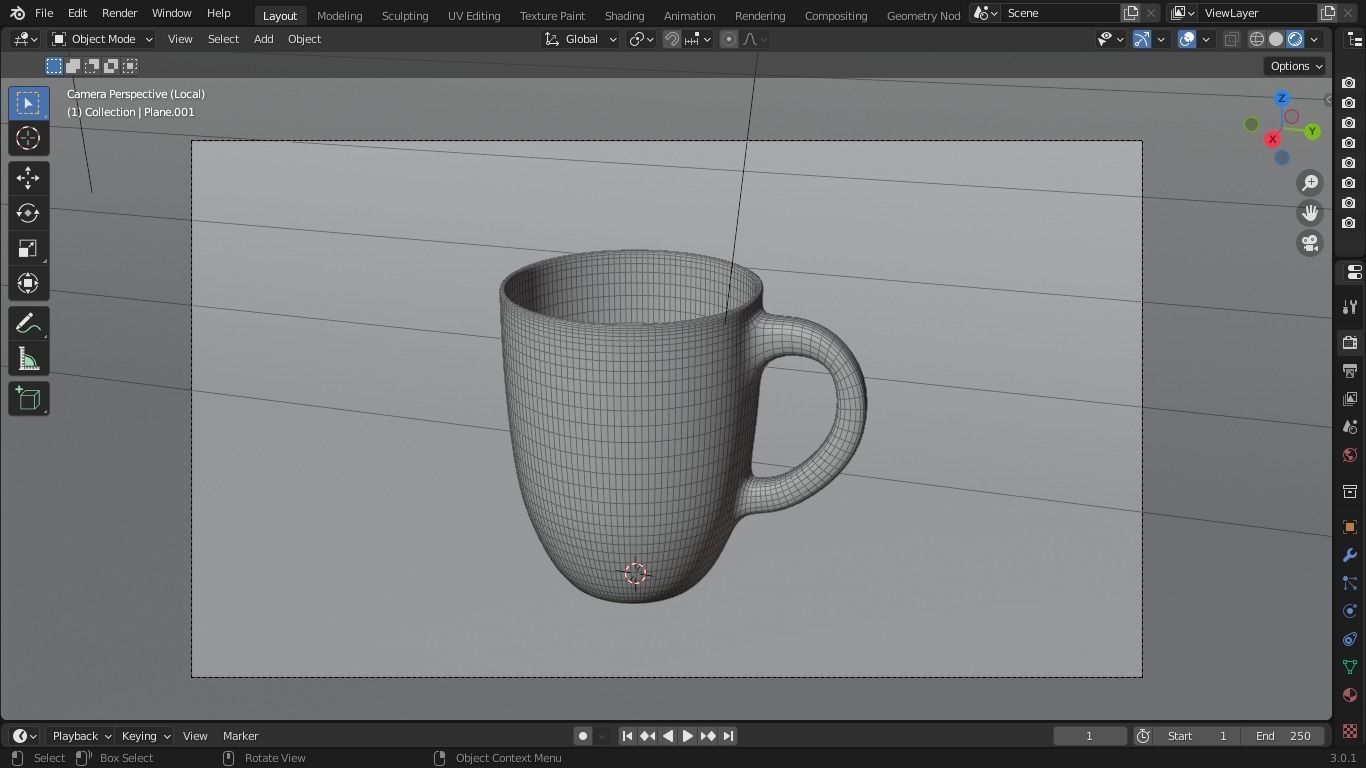Viewport: 1366px width, 768px height.
Task: Choose the Move tool
Action: pos(28,178)
